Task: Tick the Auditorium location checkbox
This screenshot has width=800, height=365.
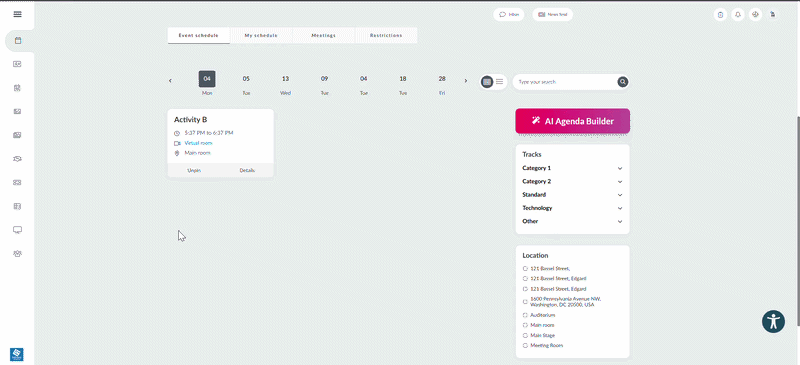Action: pos(526,315)
